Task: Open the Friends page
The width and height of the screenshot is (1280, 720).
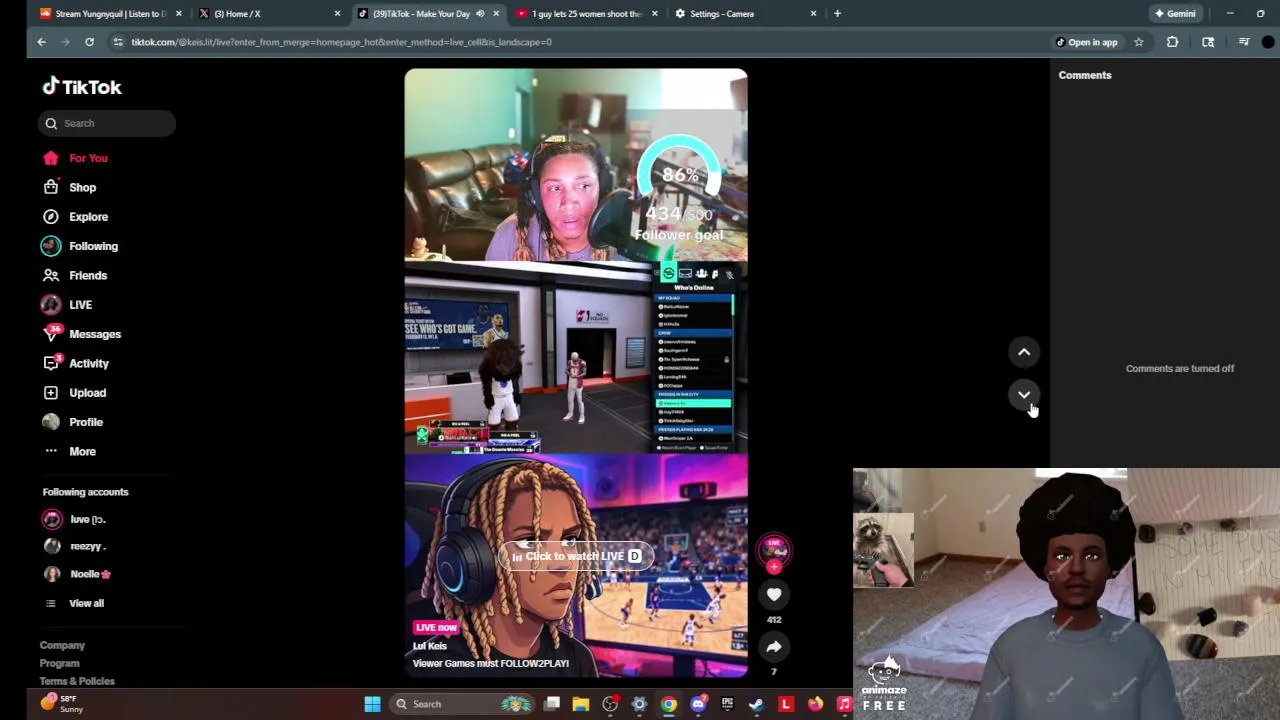Action: (75, 275)
